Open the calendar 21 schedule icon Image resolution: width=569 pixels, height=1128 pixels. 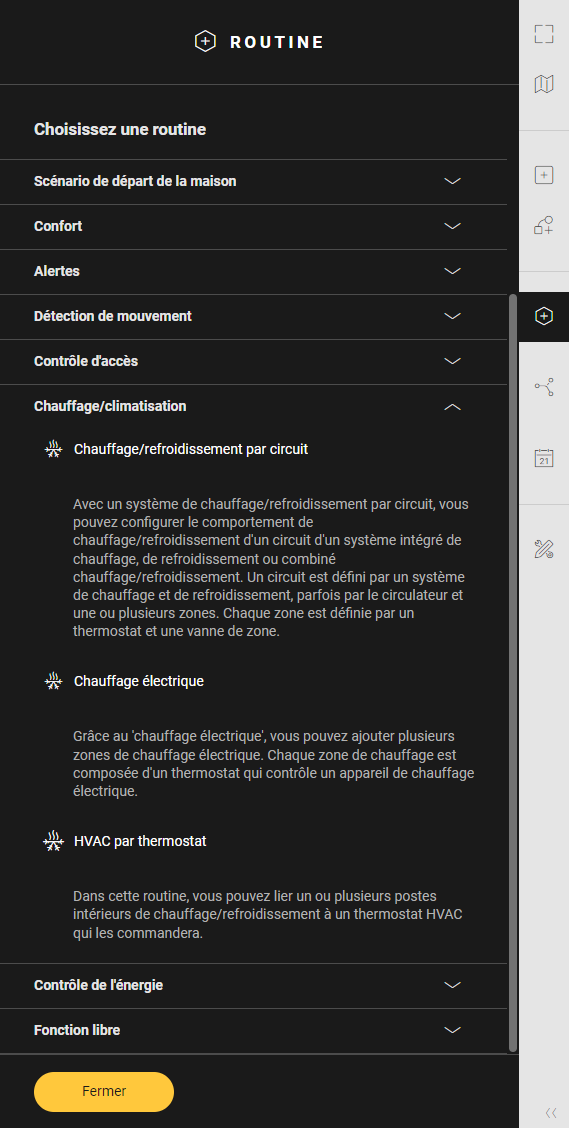pyautogui.click(x=544, y=458)
